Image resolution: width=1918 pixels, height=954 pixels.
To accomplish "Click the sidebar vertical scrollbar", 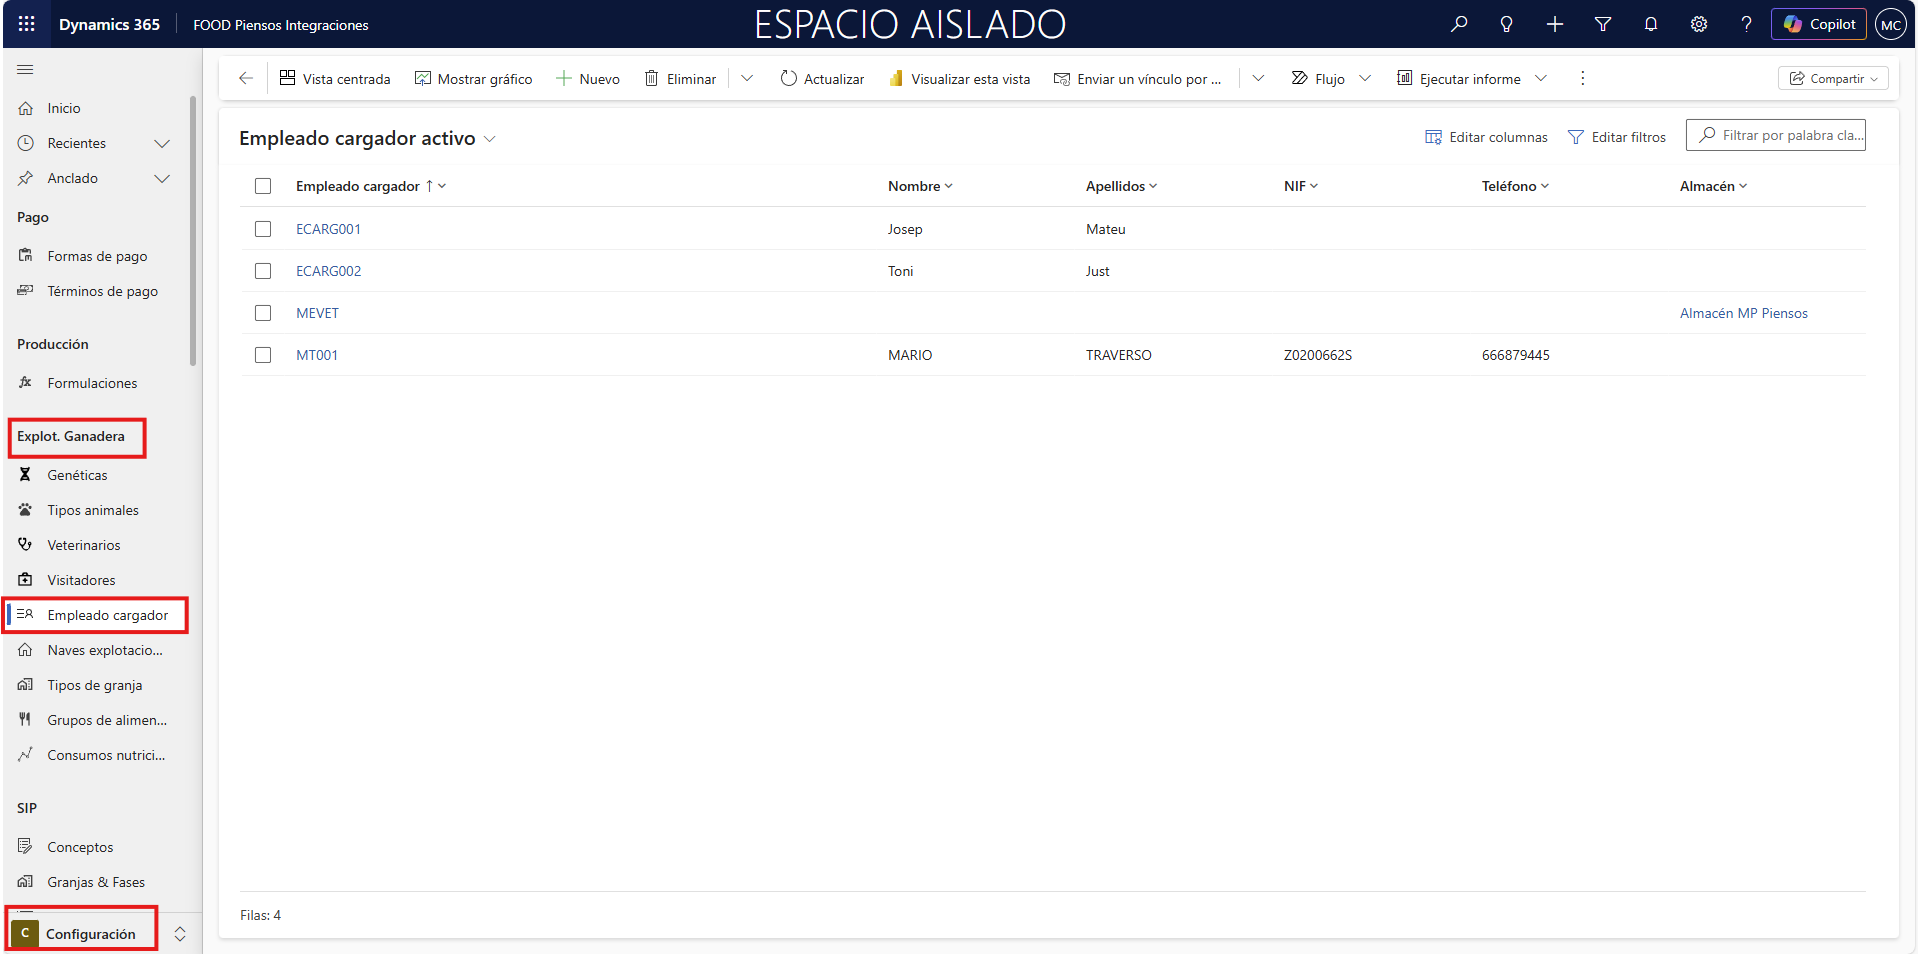I will (193, 230).
